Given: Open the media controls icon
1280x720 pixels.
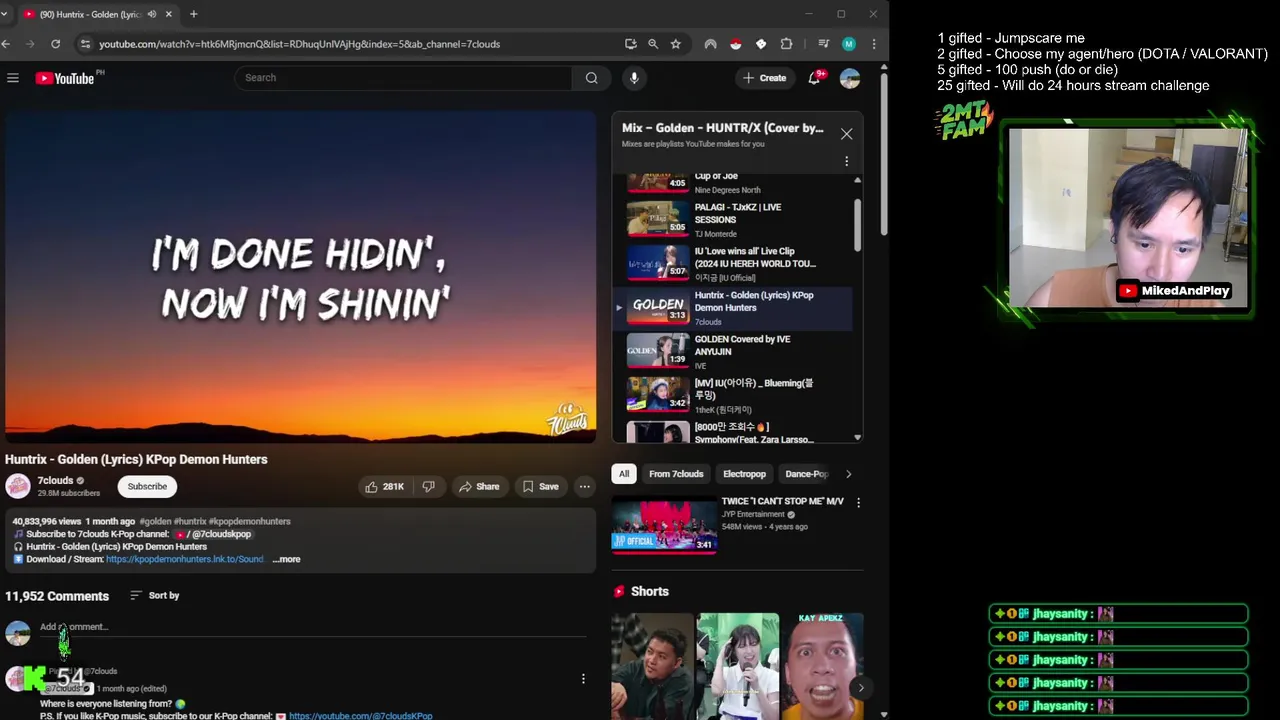Looking at the screenshot, I should coord(823,44).
